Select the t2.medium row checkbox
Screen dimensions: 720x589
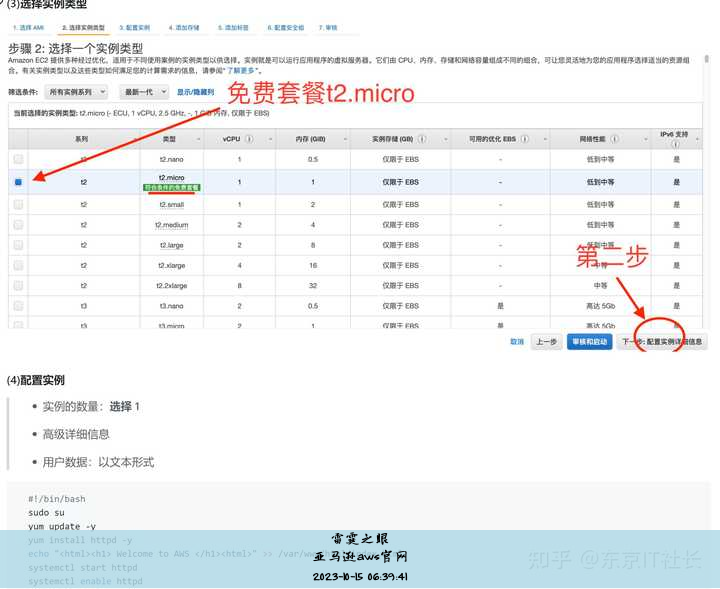(18, 224)
